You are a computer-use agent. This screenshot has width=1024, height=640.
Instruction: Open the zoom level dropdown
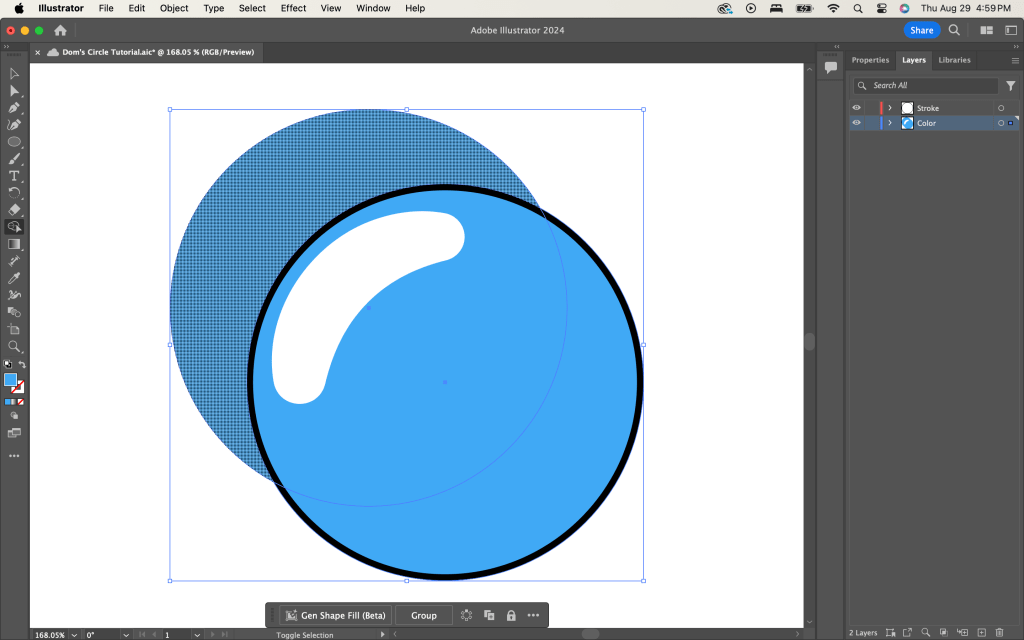pos(73,634)
